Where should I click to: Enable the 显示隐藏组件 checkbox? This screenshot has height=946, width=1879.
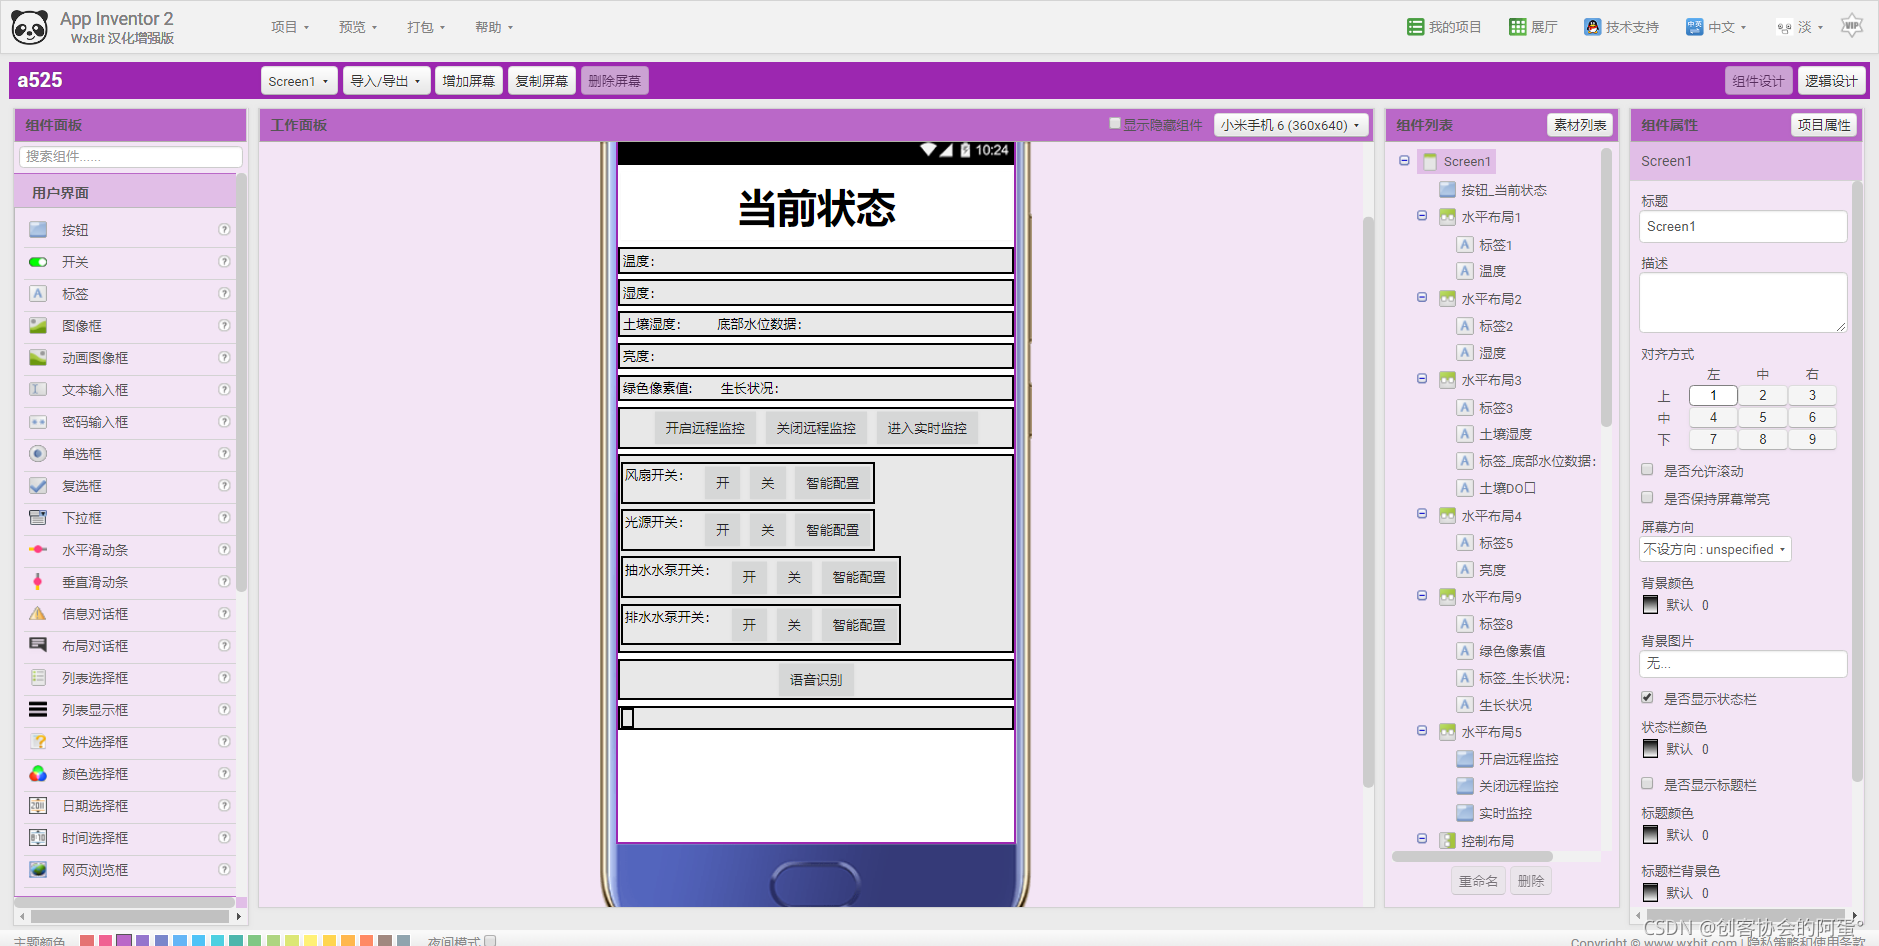pos(1114,123)
